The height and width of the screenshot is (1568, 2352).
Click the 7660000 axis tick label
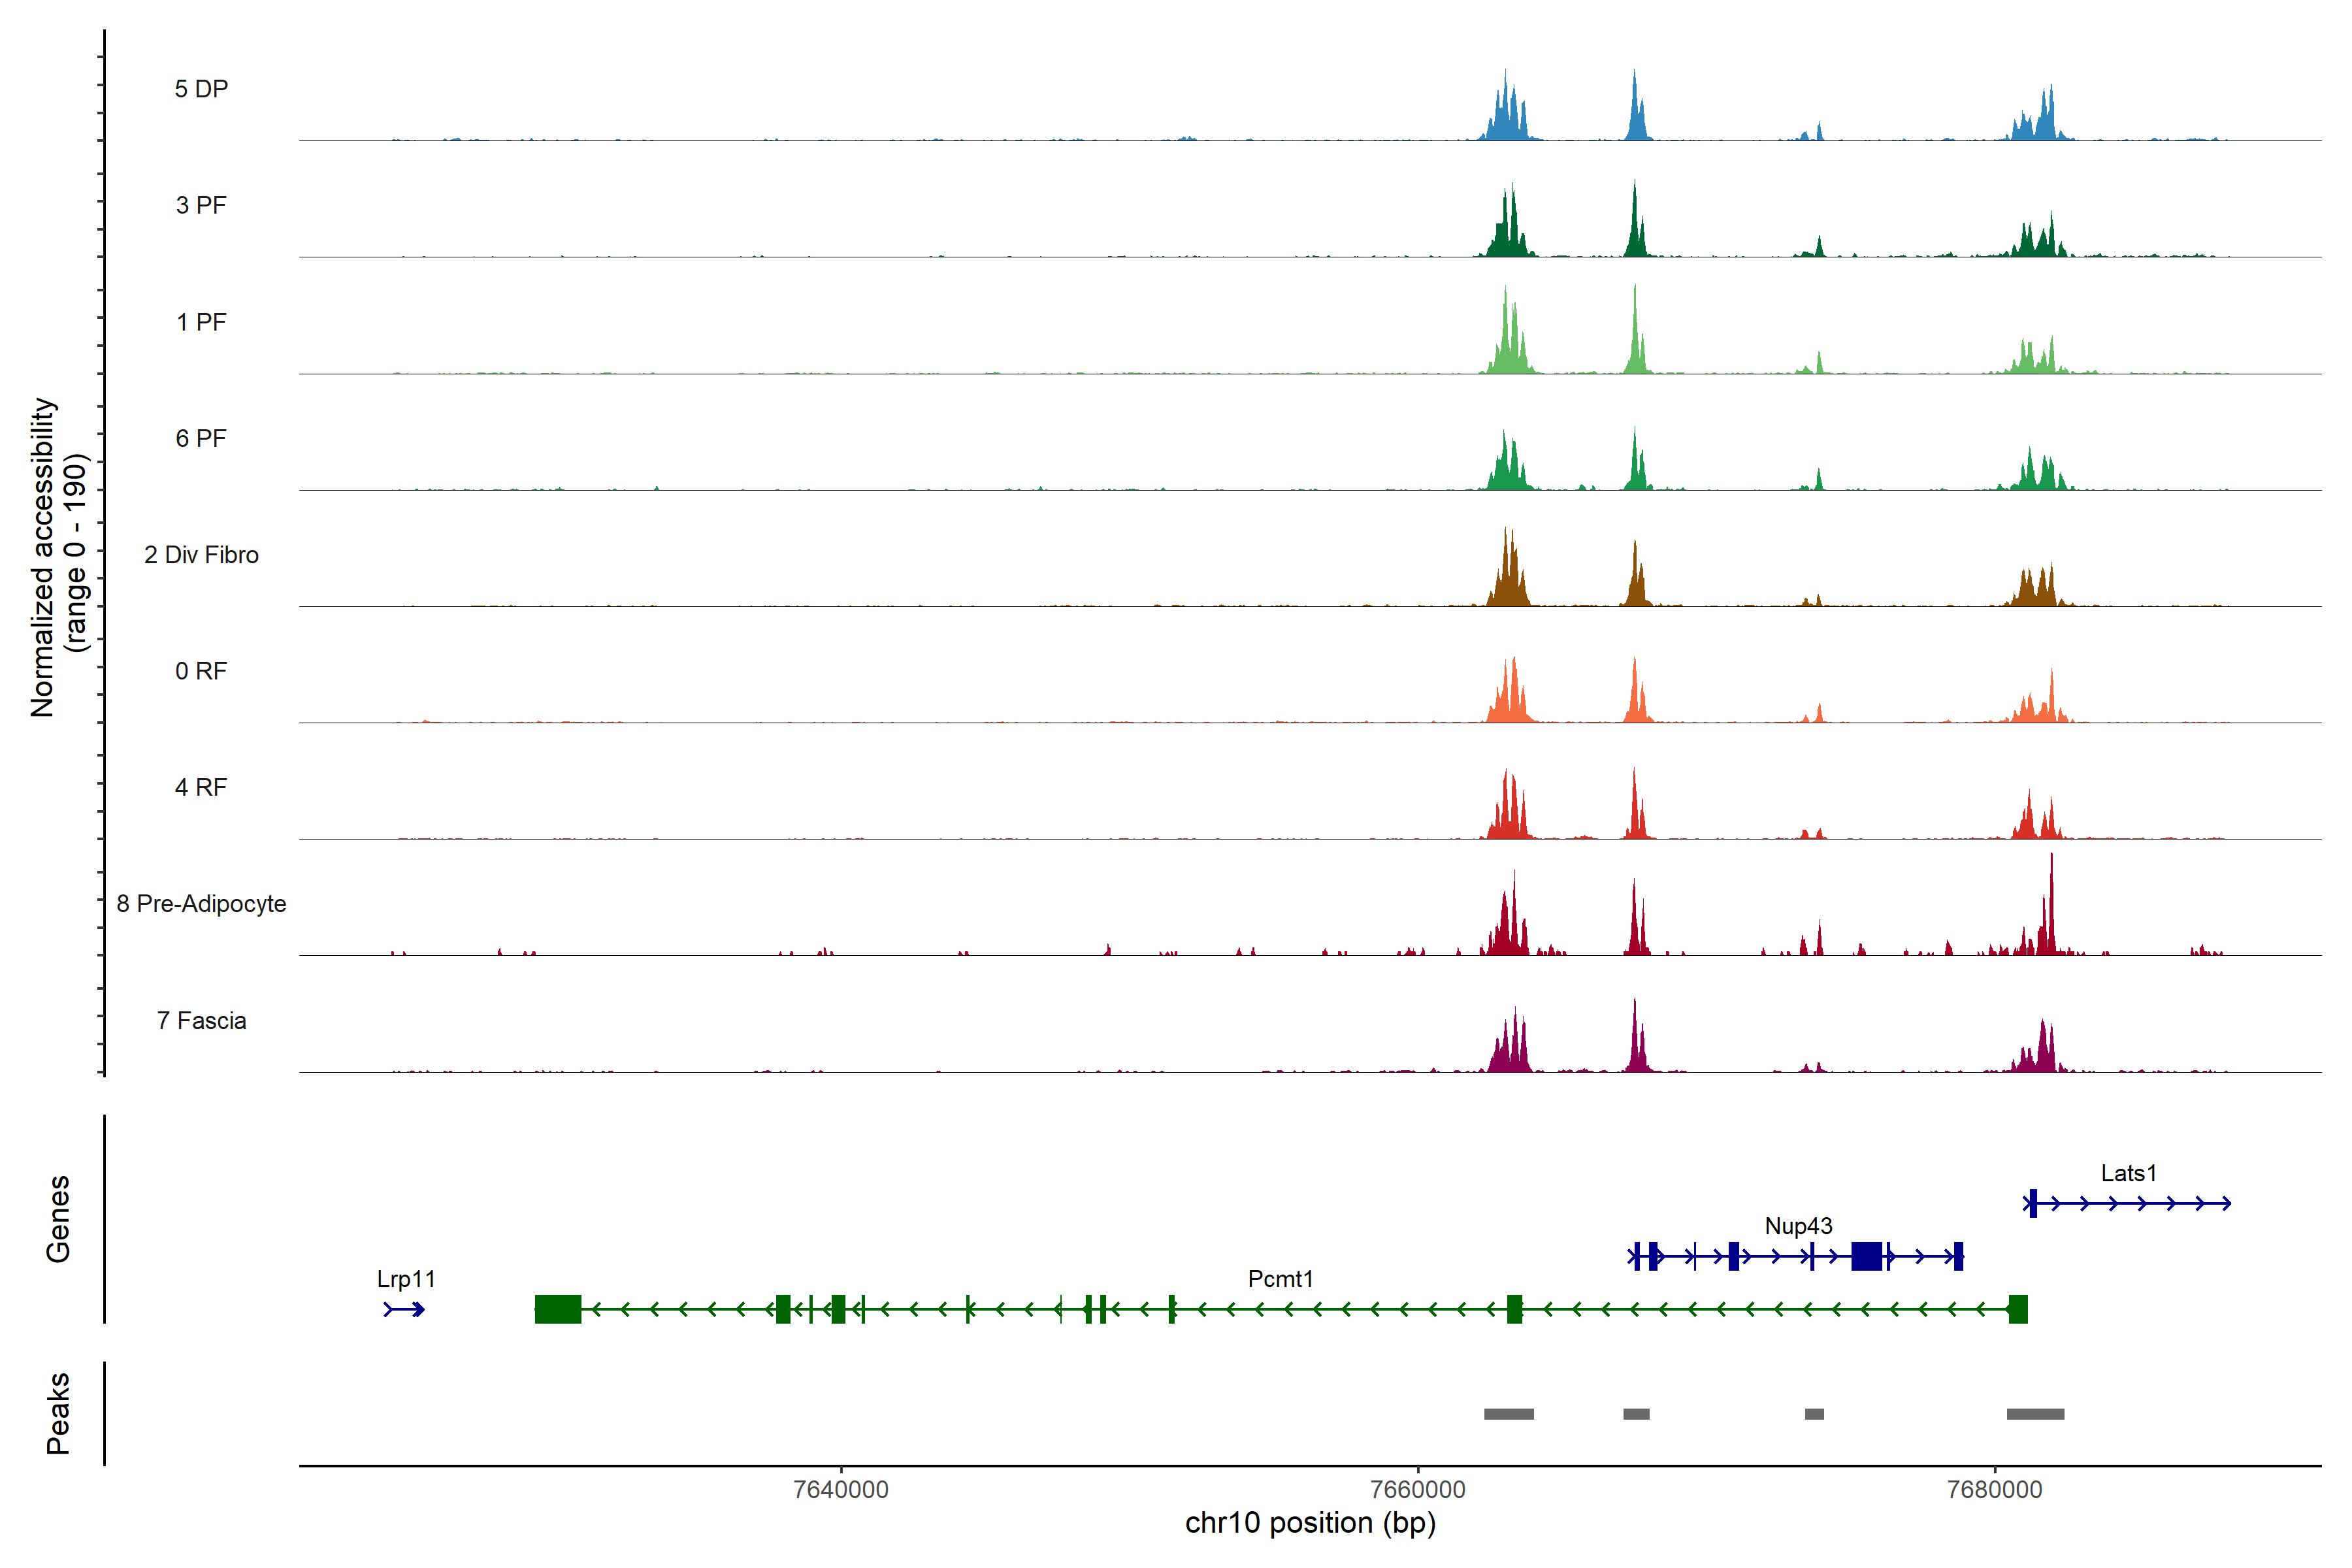[1418, 1490]
